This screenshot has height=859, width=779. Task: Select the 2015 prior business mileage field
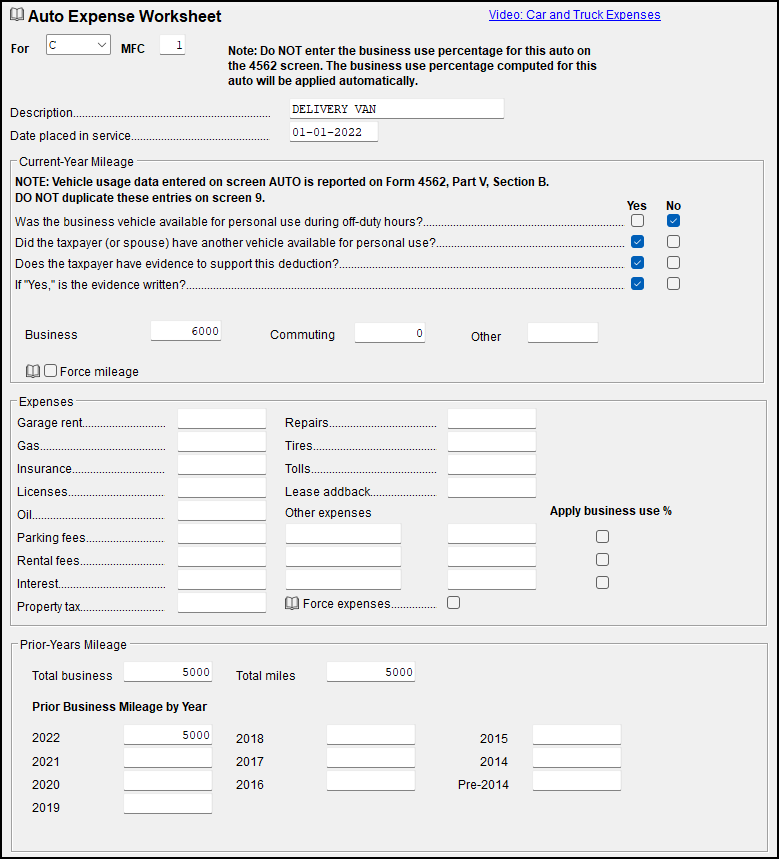[577, 735]
